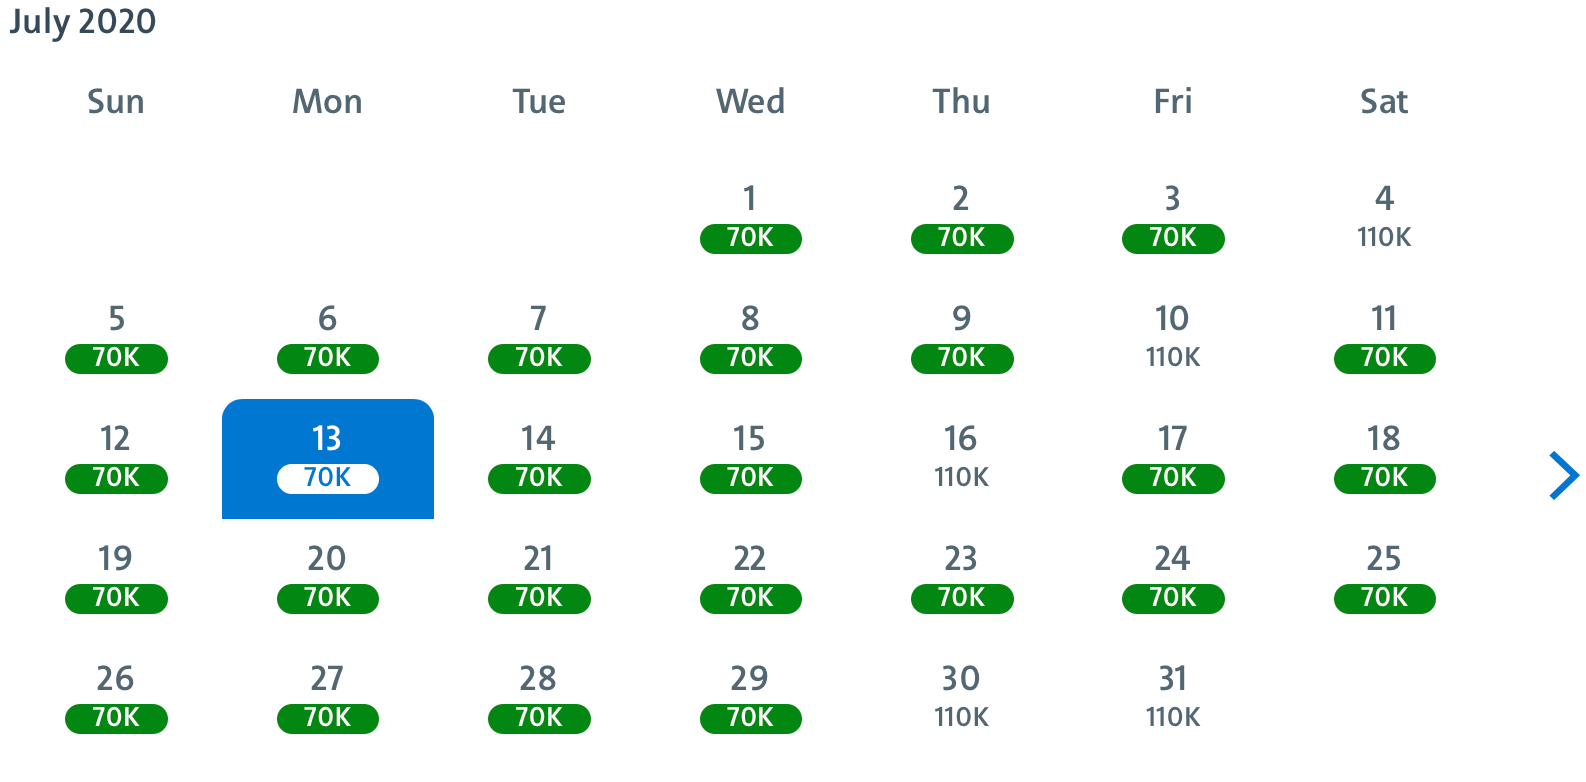Choose July 25 with 70K badge
The height and width of the screenshot is (782, 1586).
[1384, 579]
